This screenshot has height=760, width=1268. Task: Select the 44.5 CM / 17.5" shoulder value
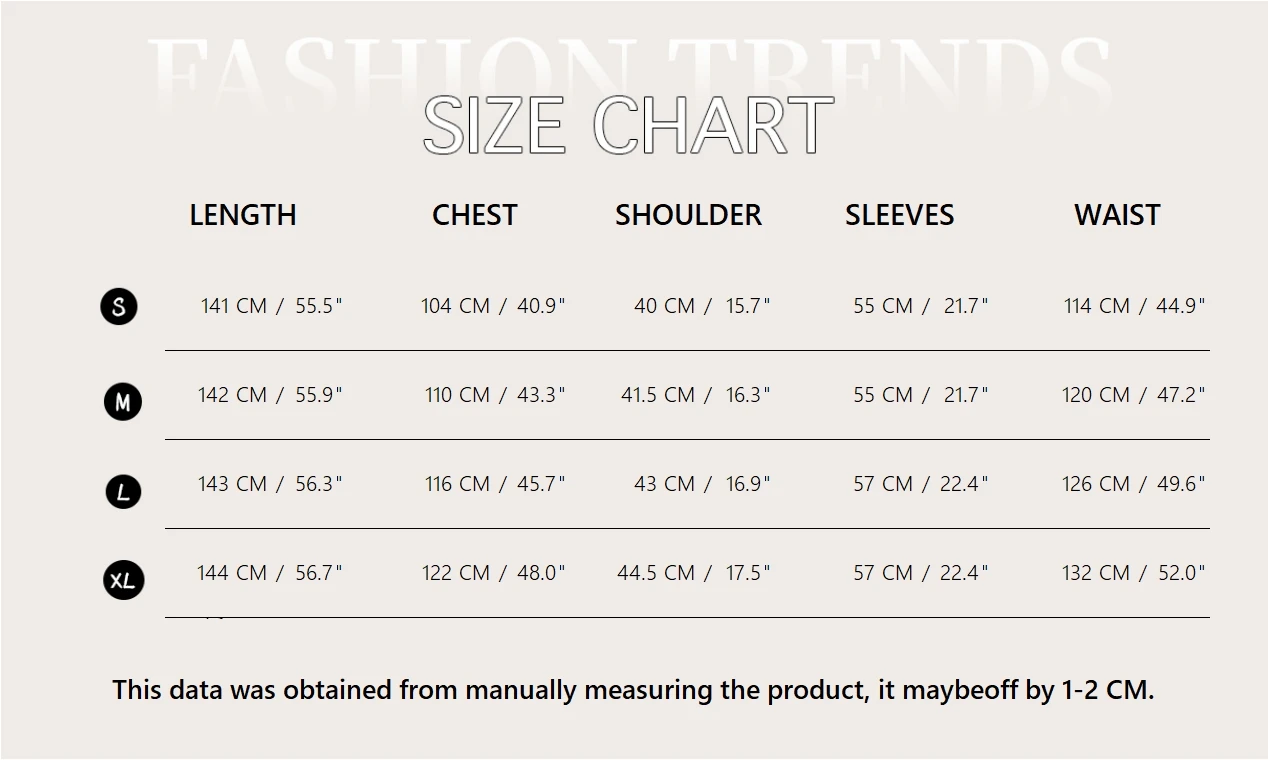click(x=694, y=573)
